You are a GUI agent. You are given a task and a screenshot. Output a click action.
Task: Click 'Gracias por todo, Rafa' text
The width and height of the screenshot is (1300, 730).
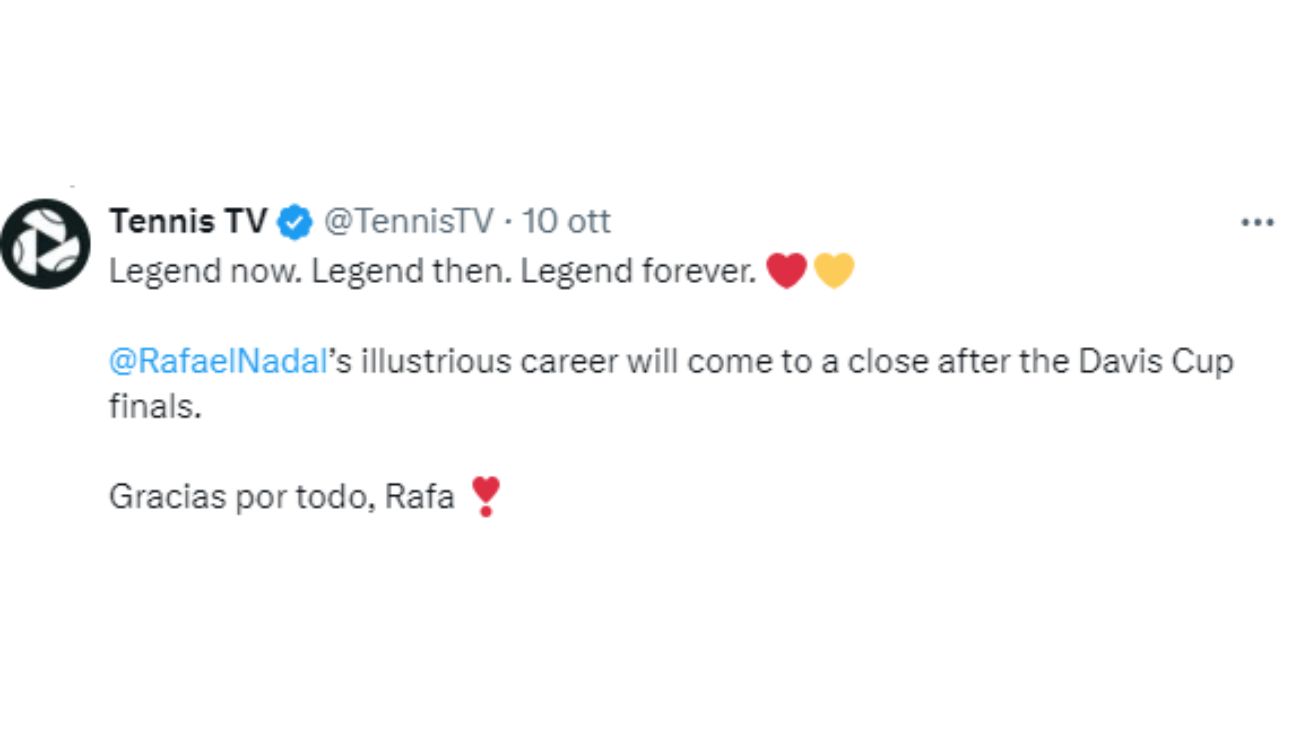coord(282,496)
